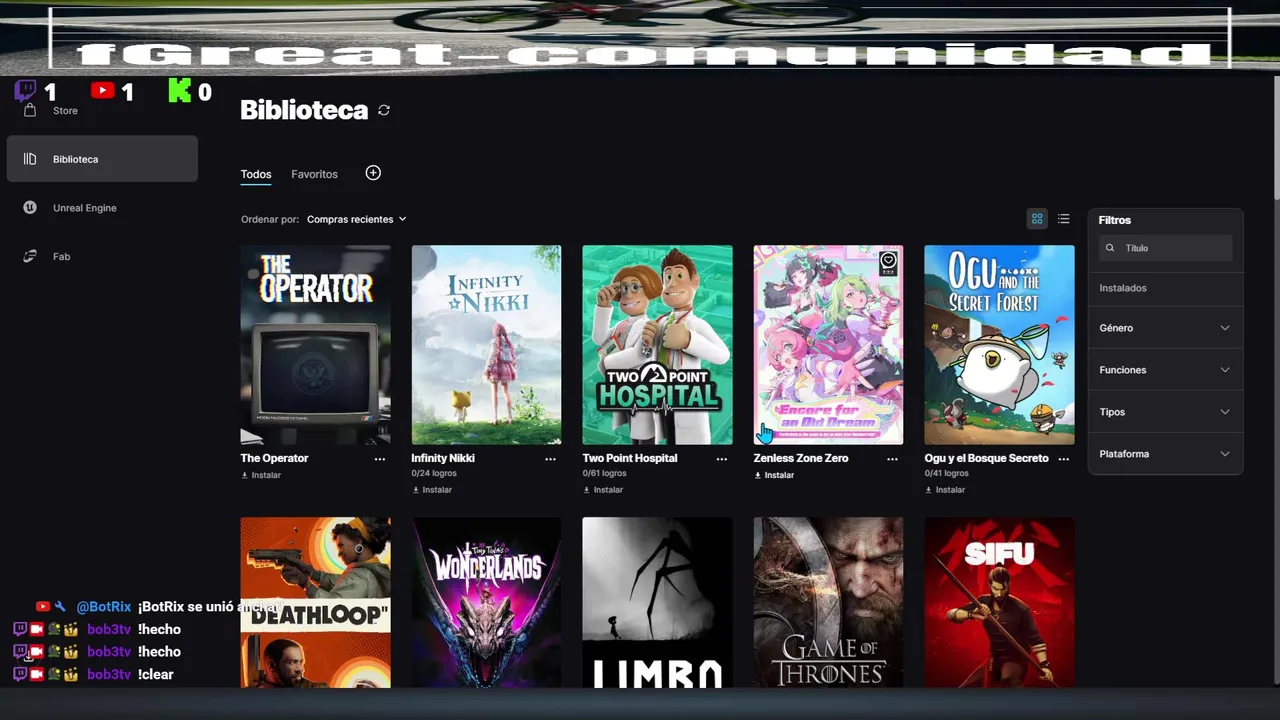Click Infinity Nikki title text
The height and width of the screenshot is (720, 1280).
[x=443, y=458]
